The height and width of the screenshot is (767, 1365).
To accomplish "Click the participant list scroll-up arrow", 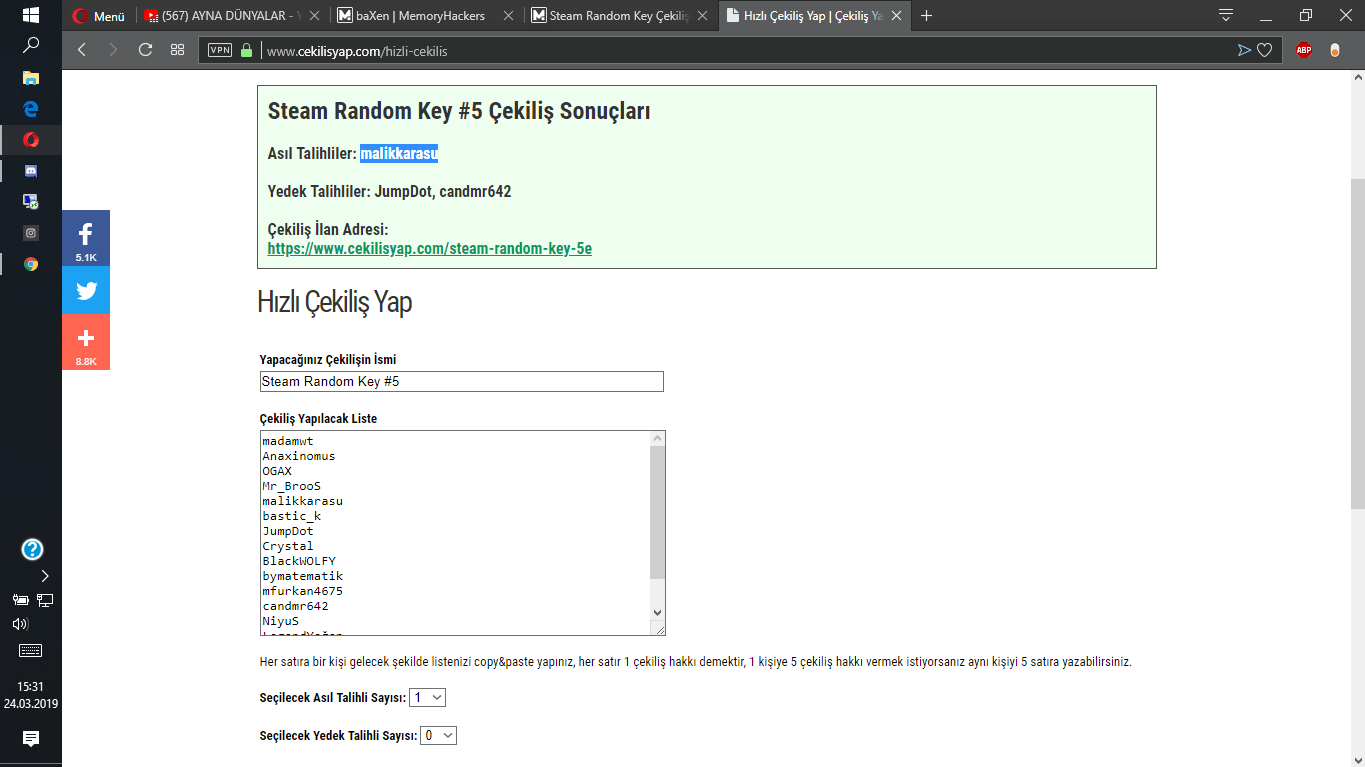I will tap(657, 439).
